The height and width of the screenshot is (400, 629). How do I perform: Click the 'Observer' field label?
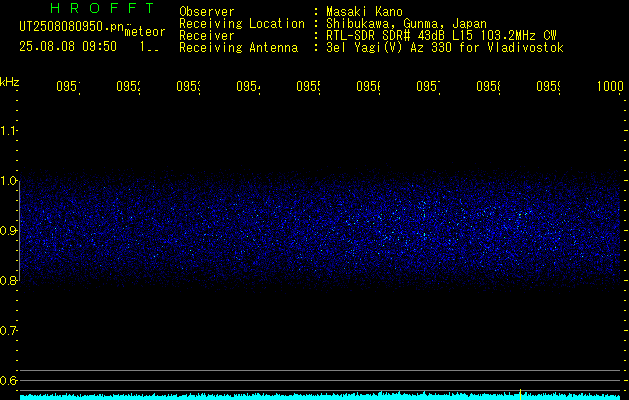pos(207,12)
